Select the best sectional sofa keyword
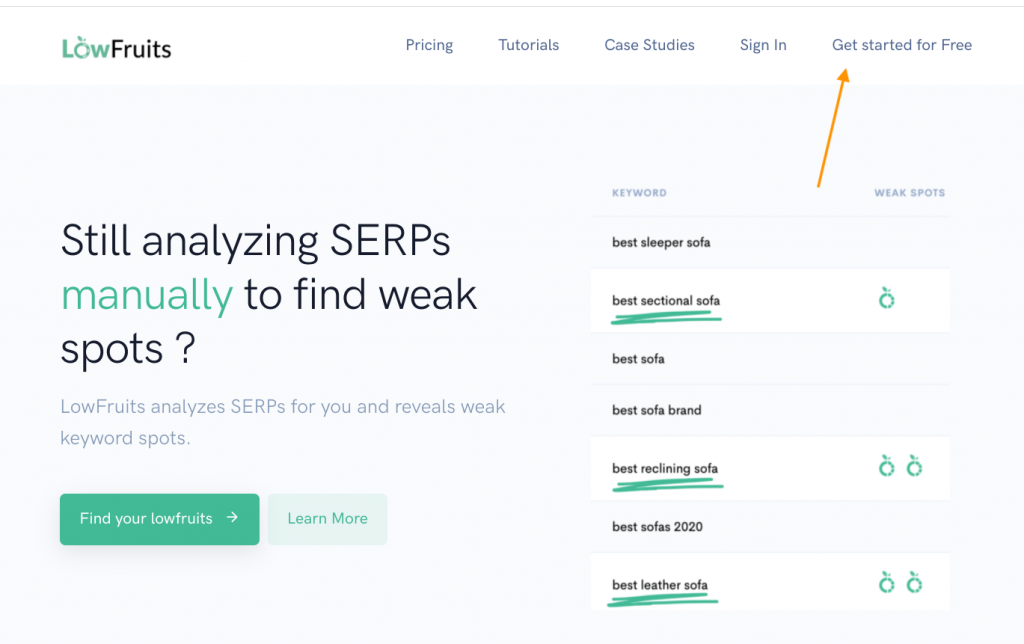The height and width of the screenshot is (644, 1024). pos(665,300)
